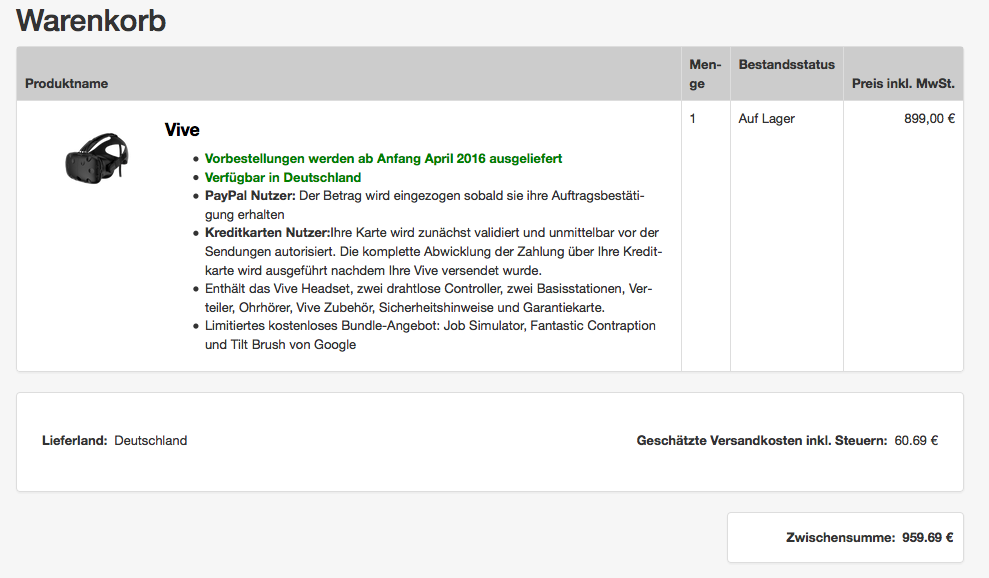This screenshot has height=578, width=989.
Task: Click the Vive headset product thumbnail
Action: coord(97,158)
